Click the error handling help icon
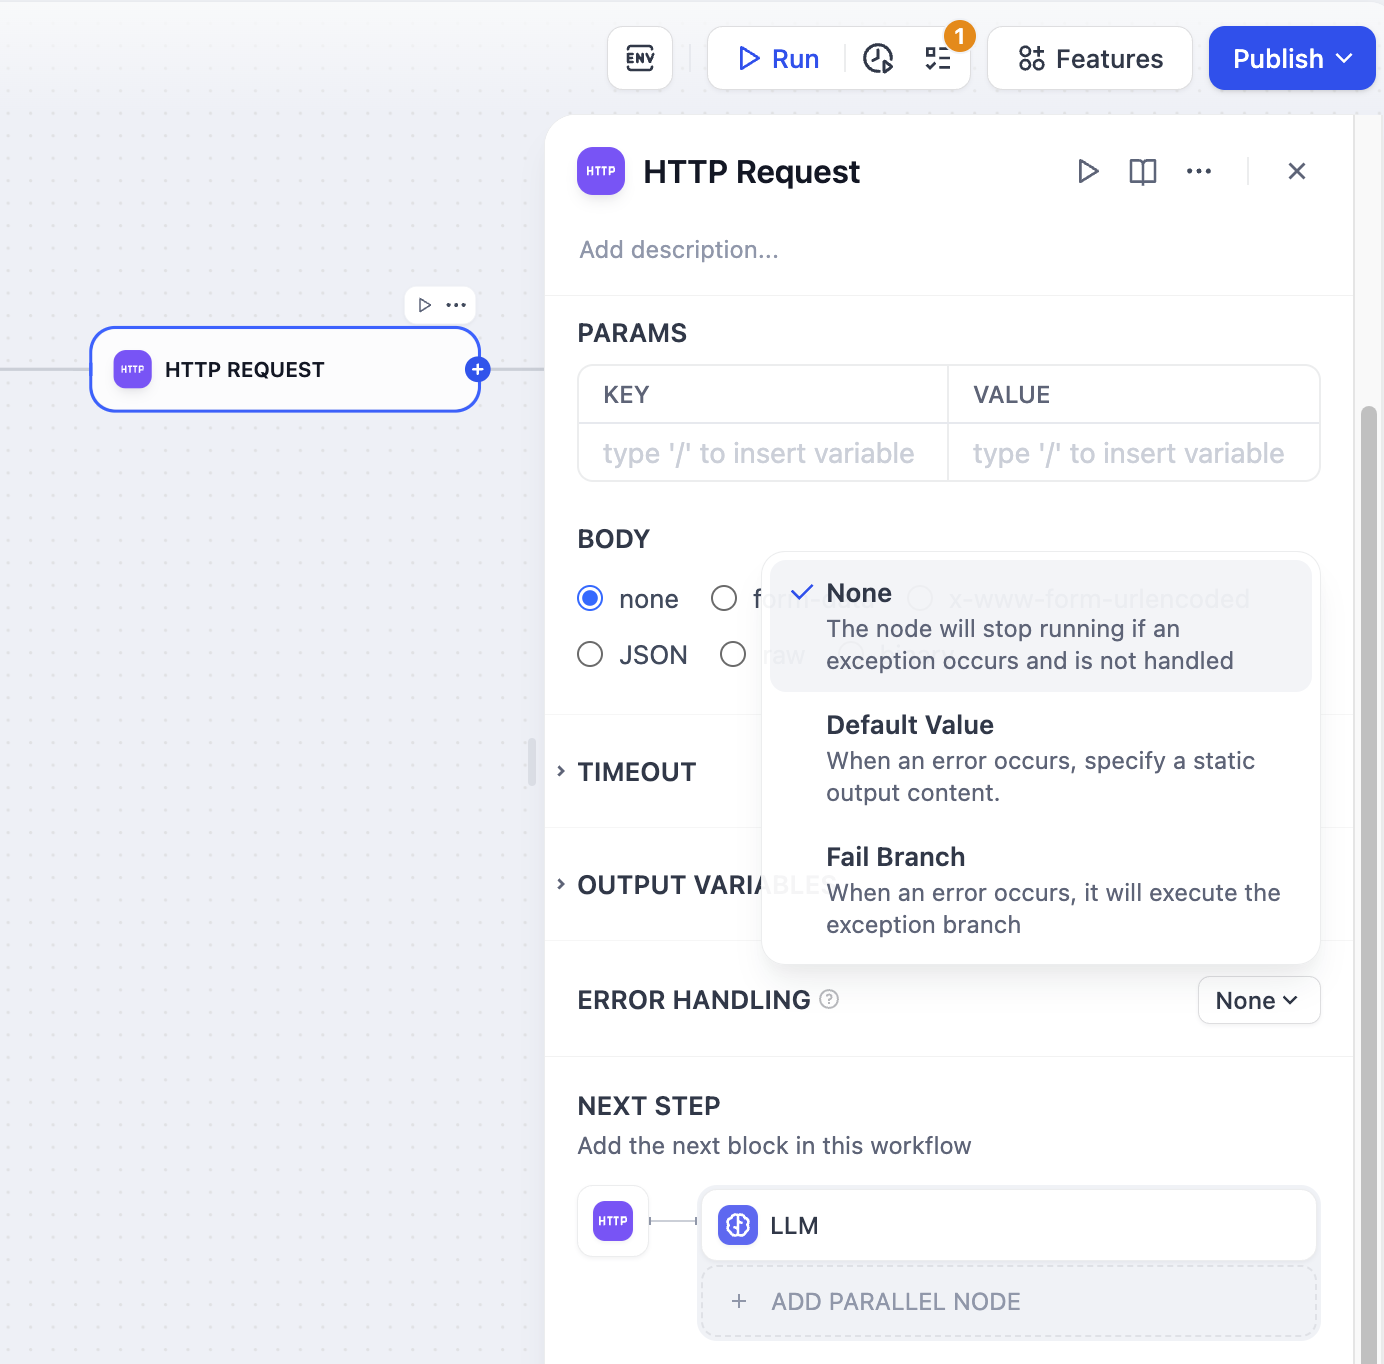 click(829, 999)
